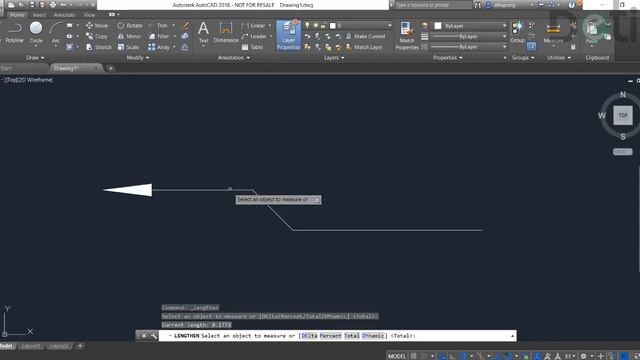Expand command line history arrow

tap(512, 336)
